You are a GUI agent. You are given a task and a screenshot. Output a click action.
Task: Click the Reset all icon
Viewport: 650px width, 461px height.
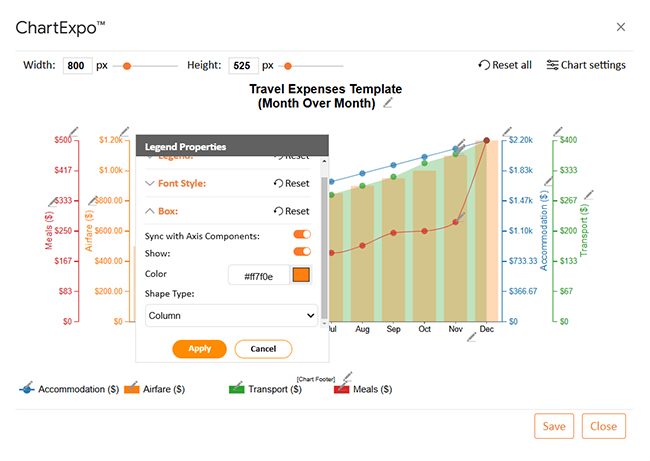[x=484, y=65]
